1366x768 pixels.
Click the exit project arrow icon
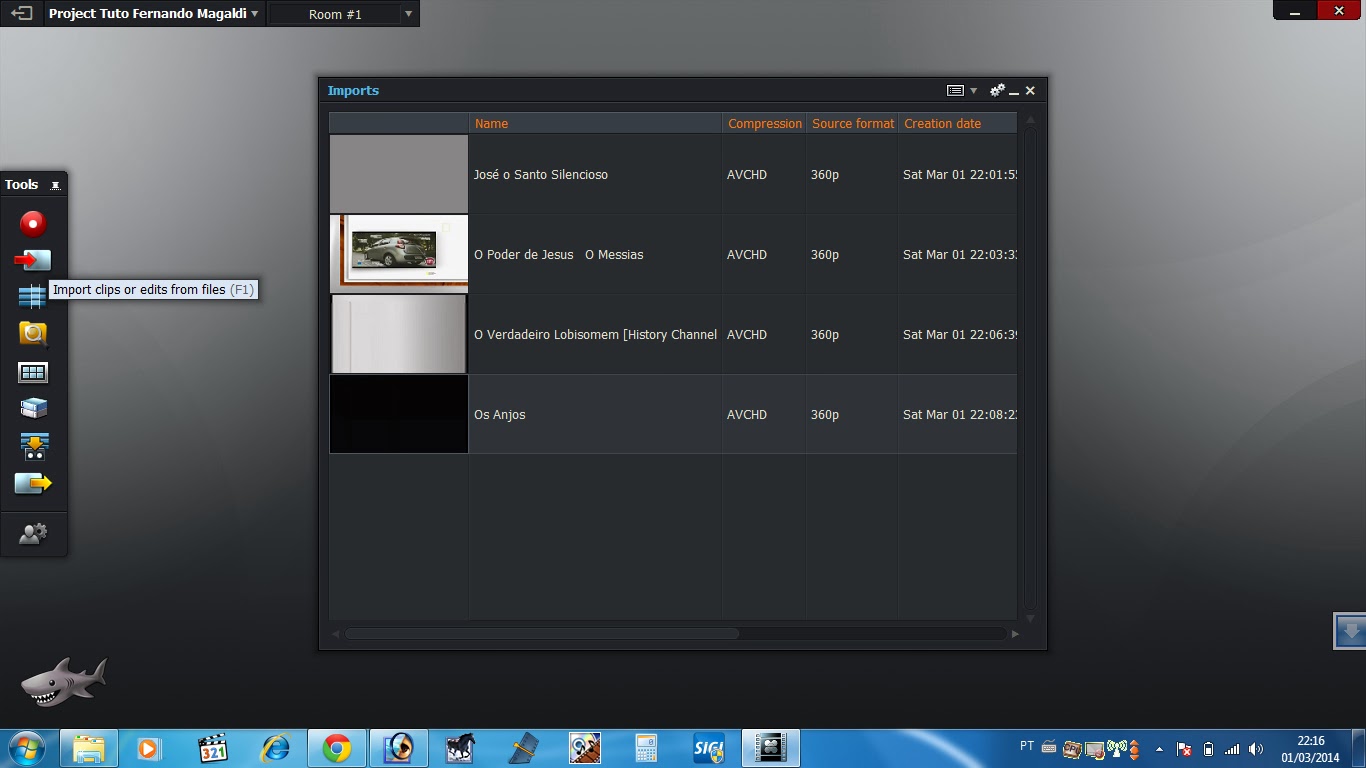click(x=22, y=14)
